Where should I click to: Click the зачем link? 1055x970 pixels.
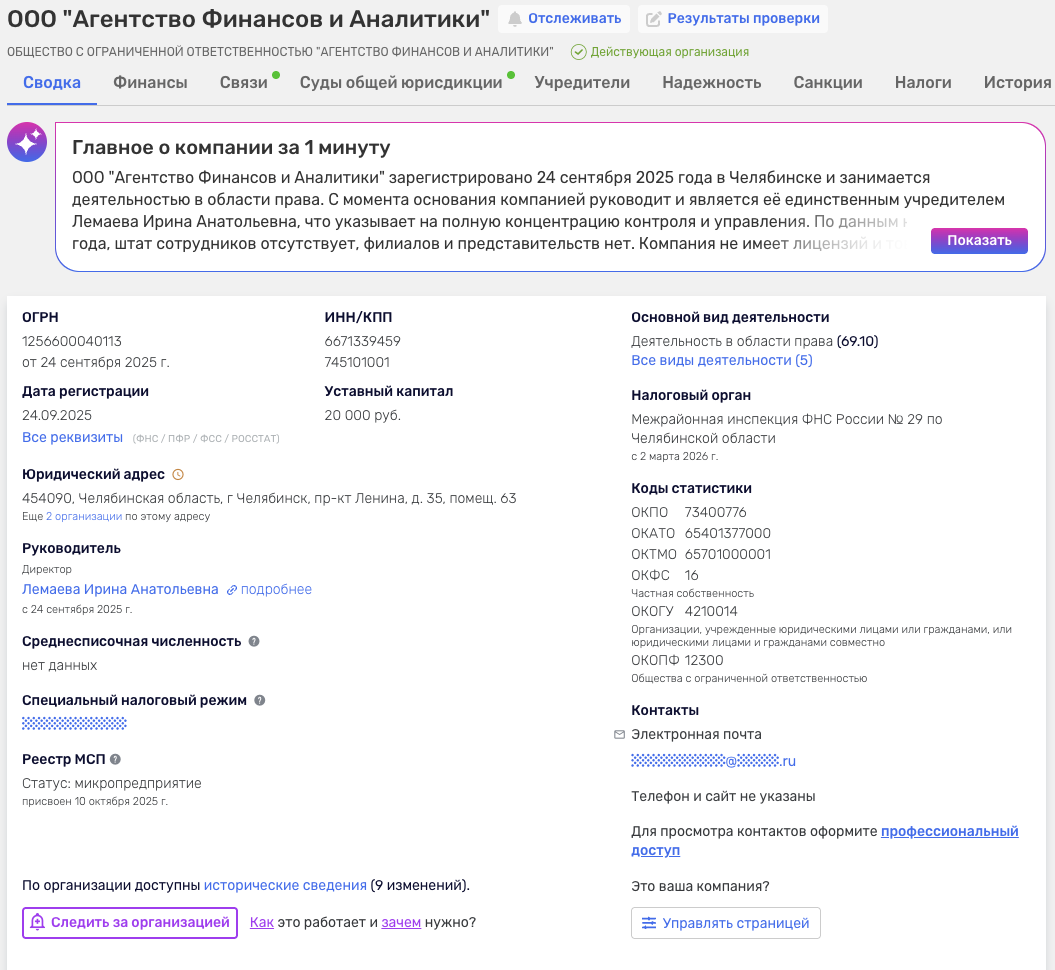401,922
